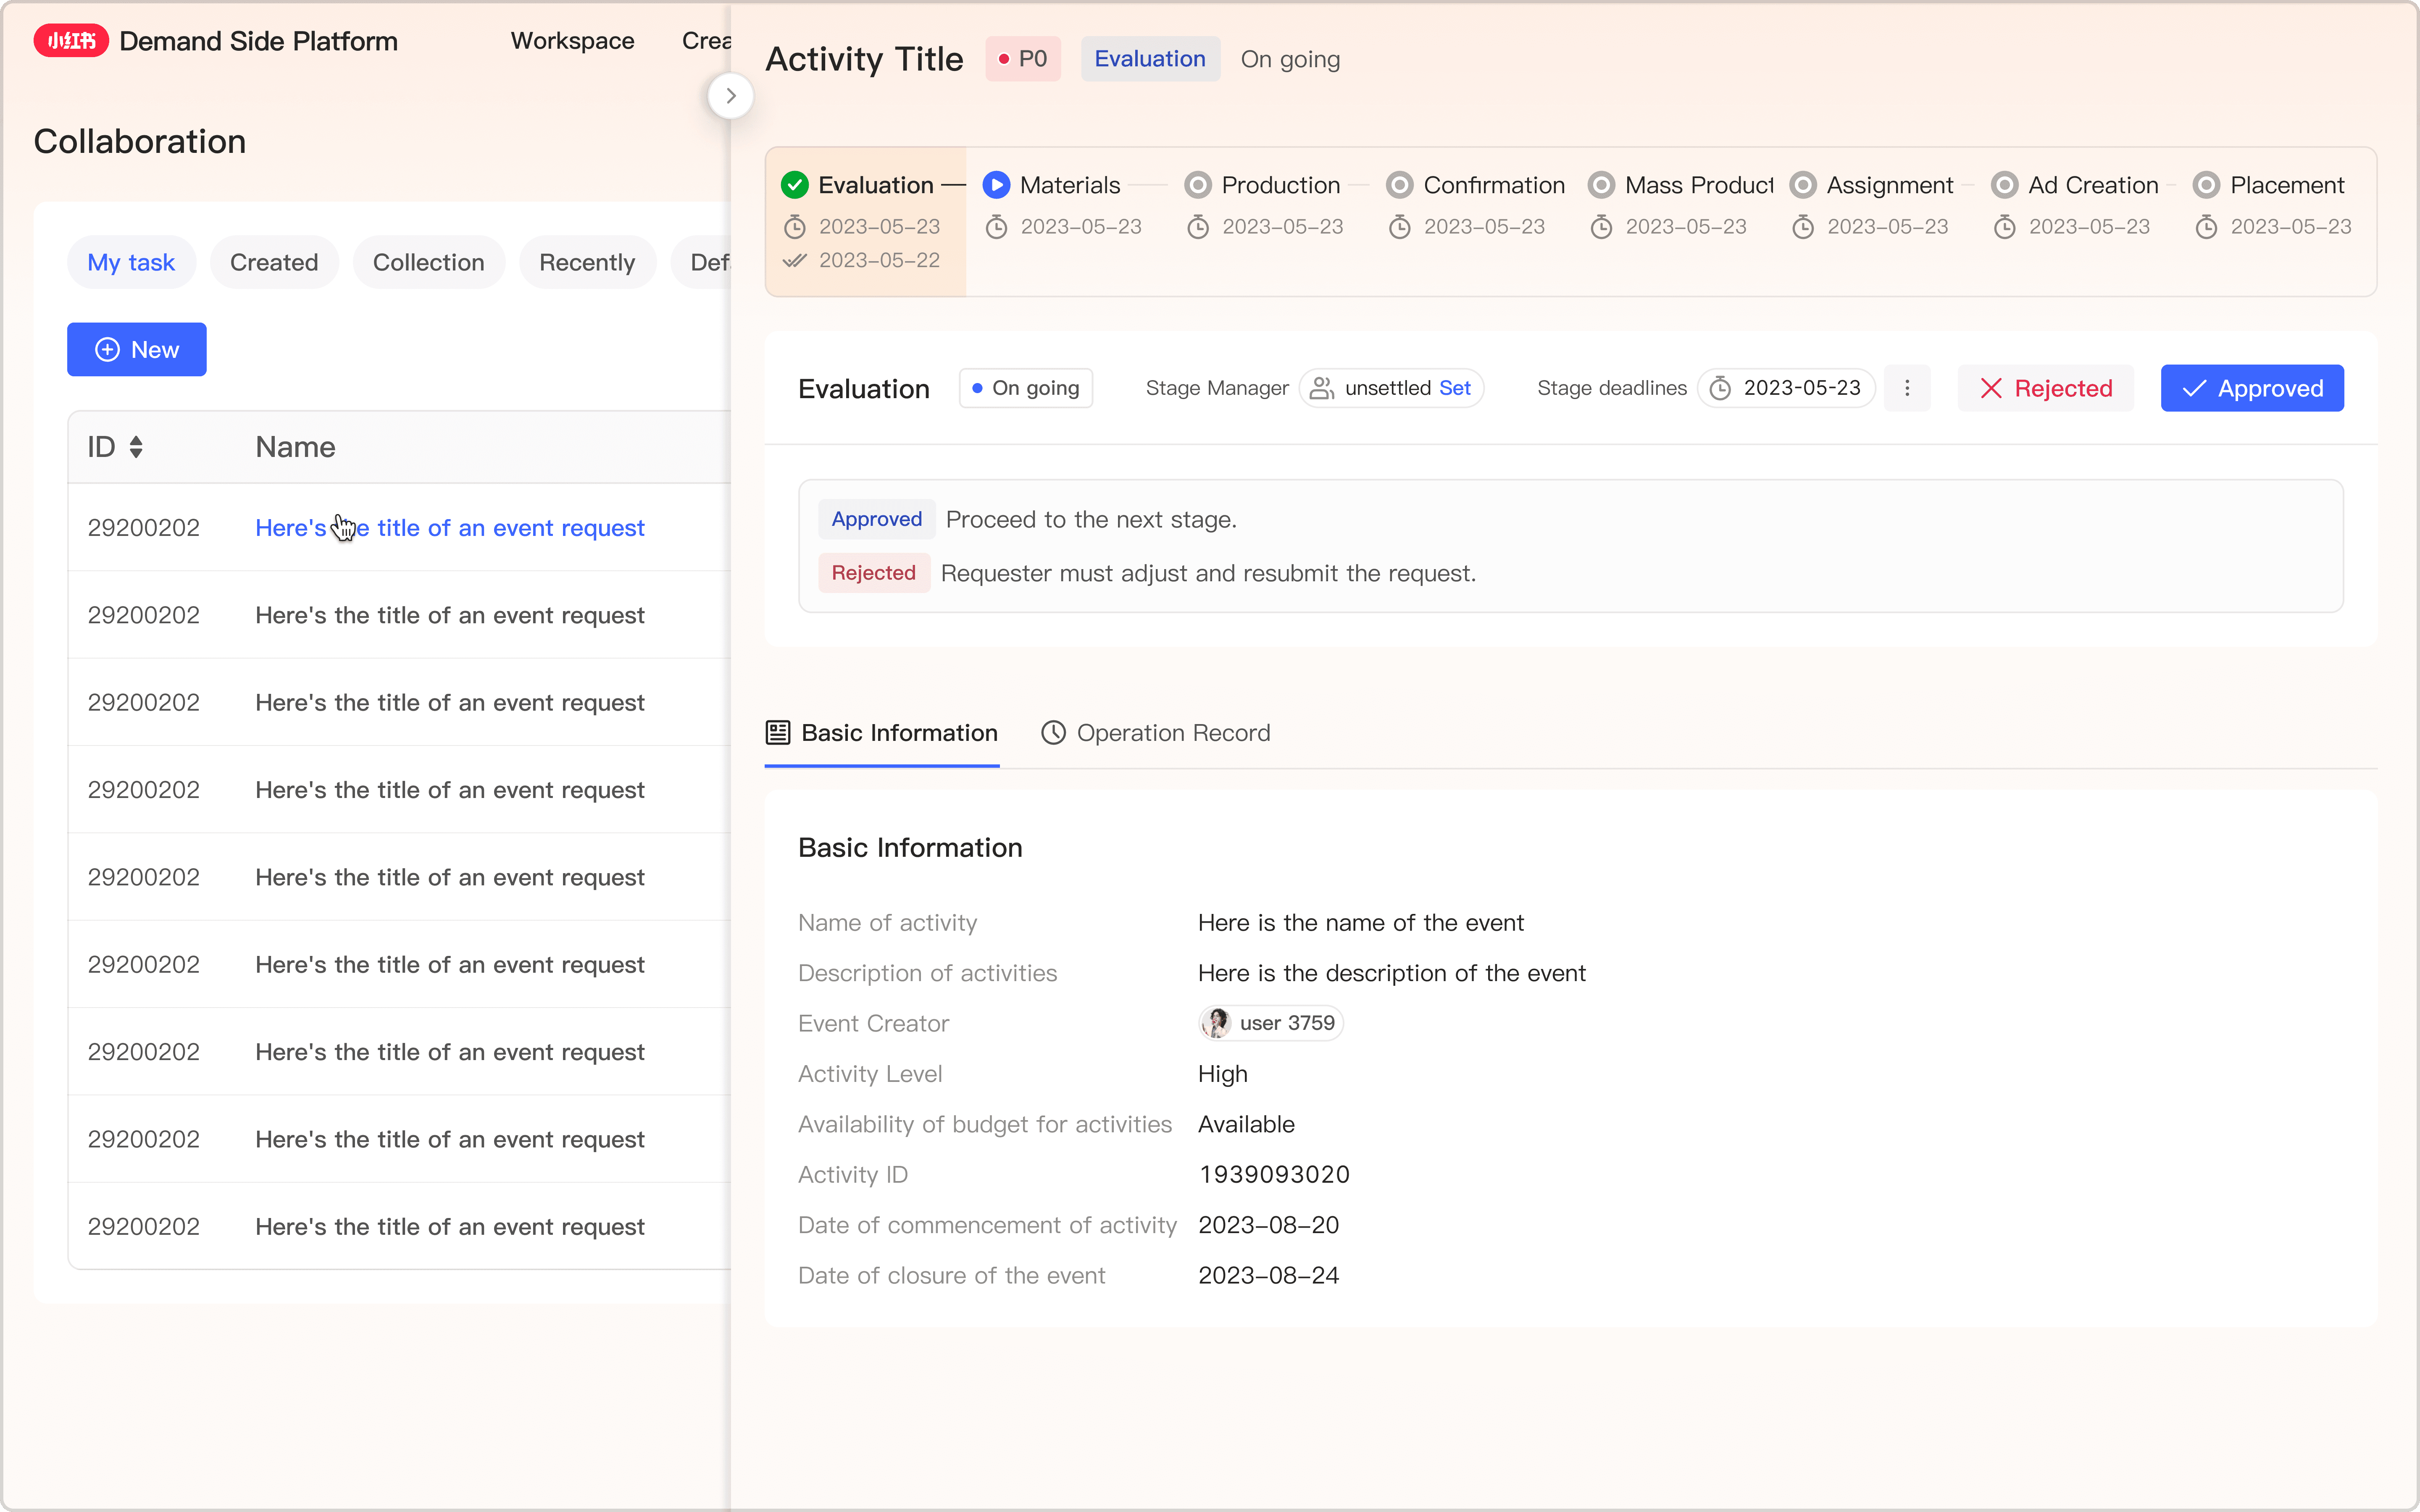
Task: Click the Xiaohongshu red logo icon
Action: pyautogui.click(x=71, y=41)
